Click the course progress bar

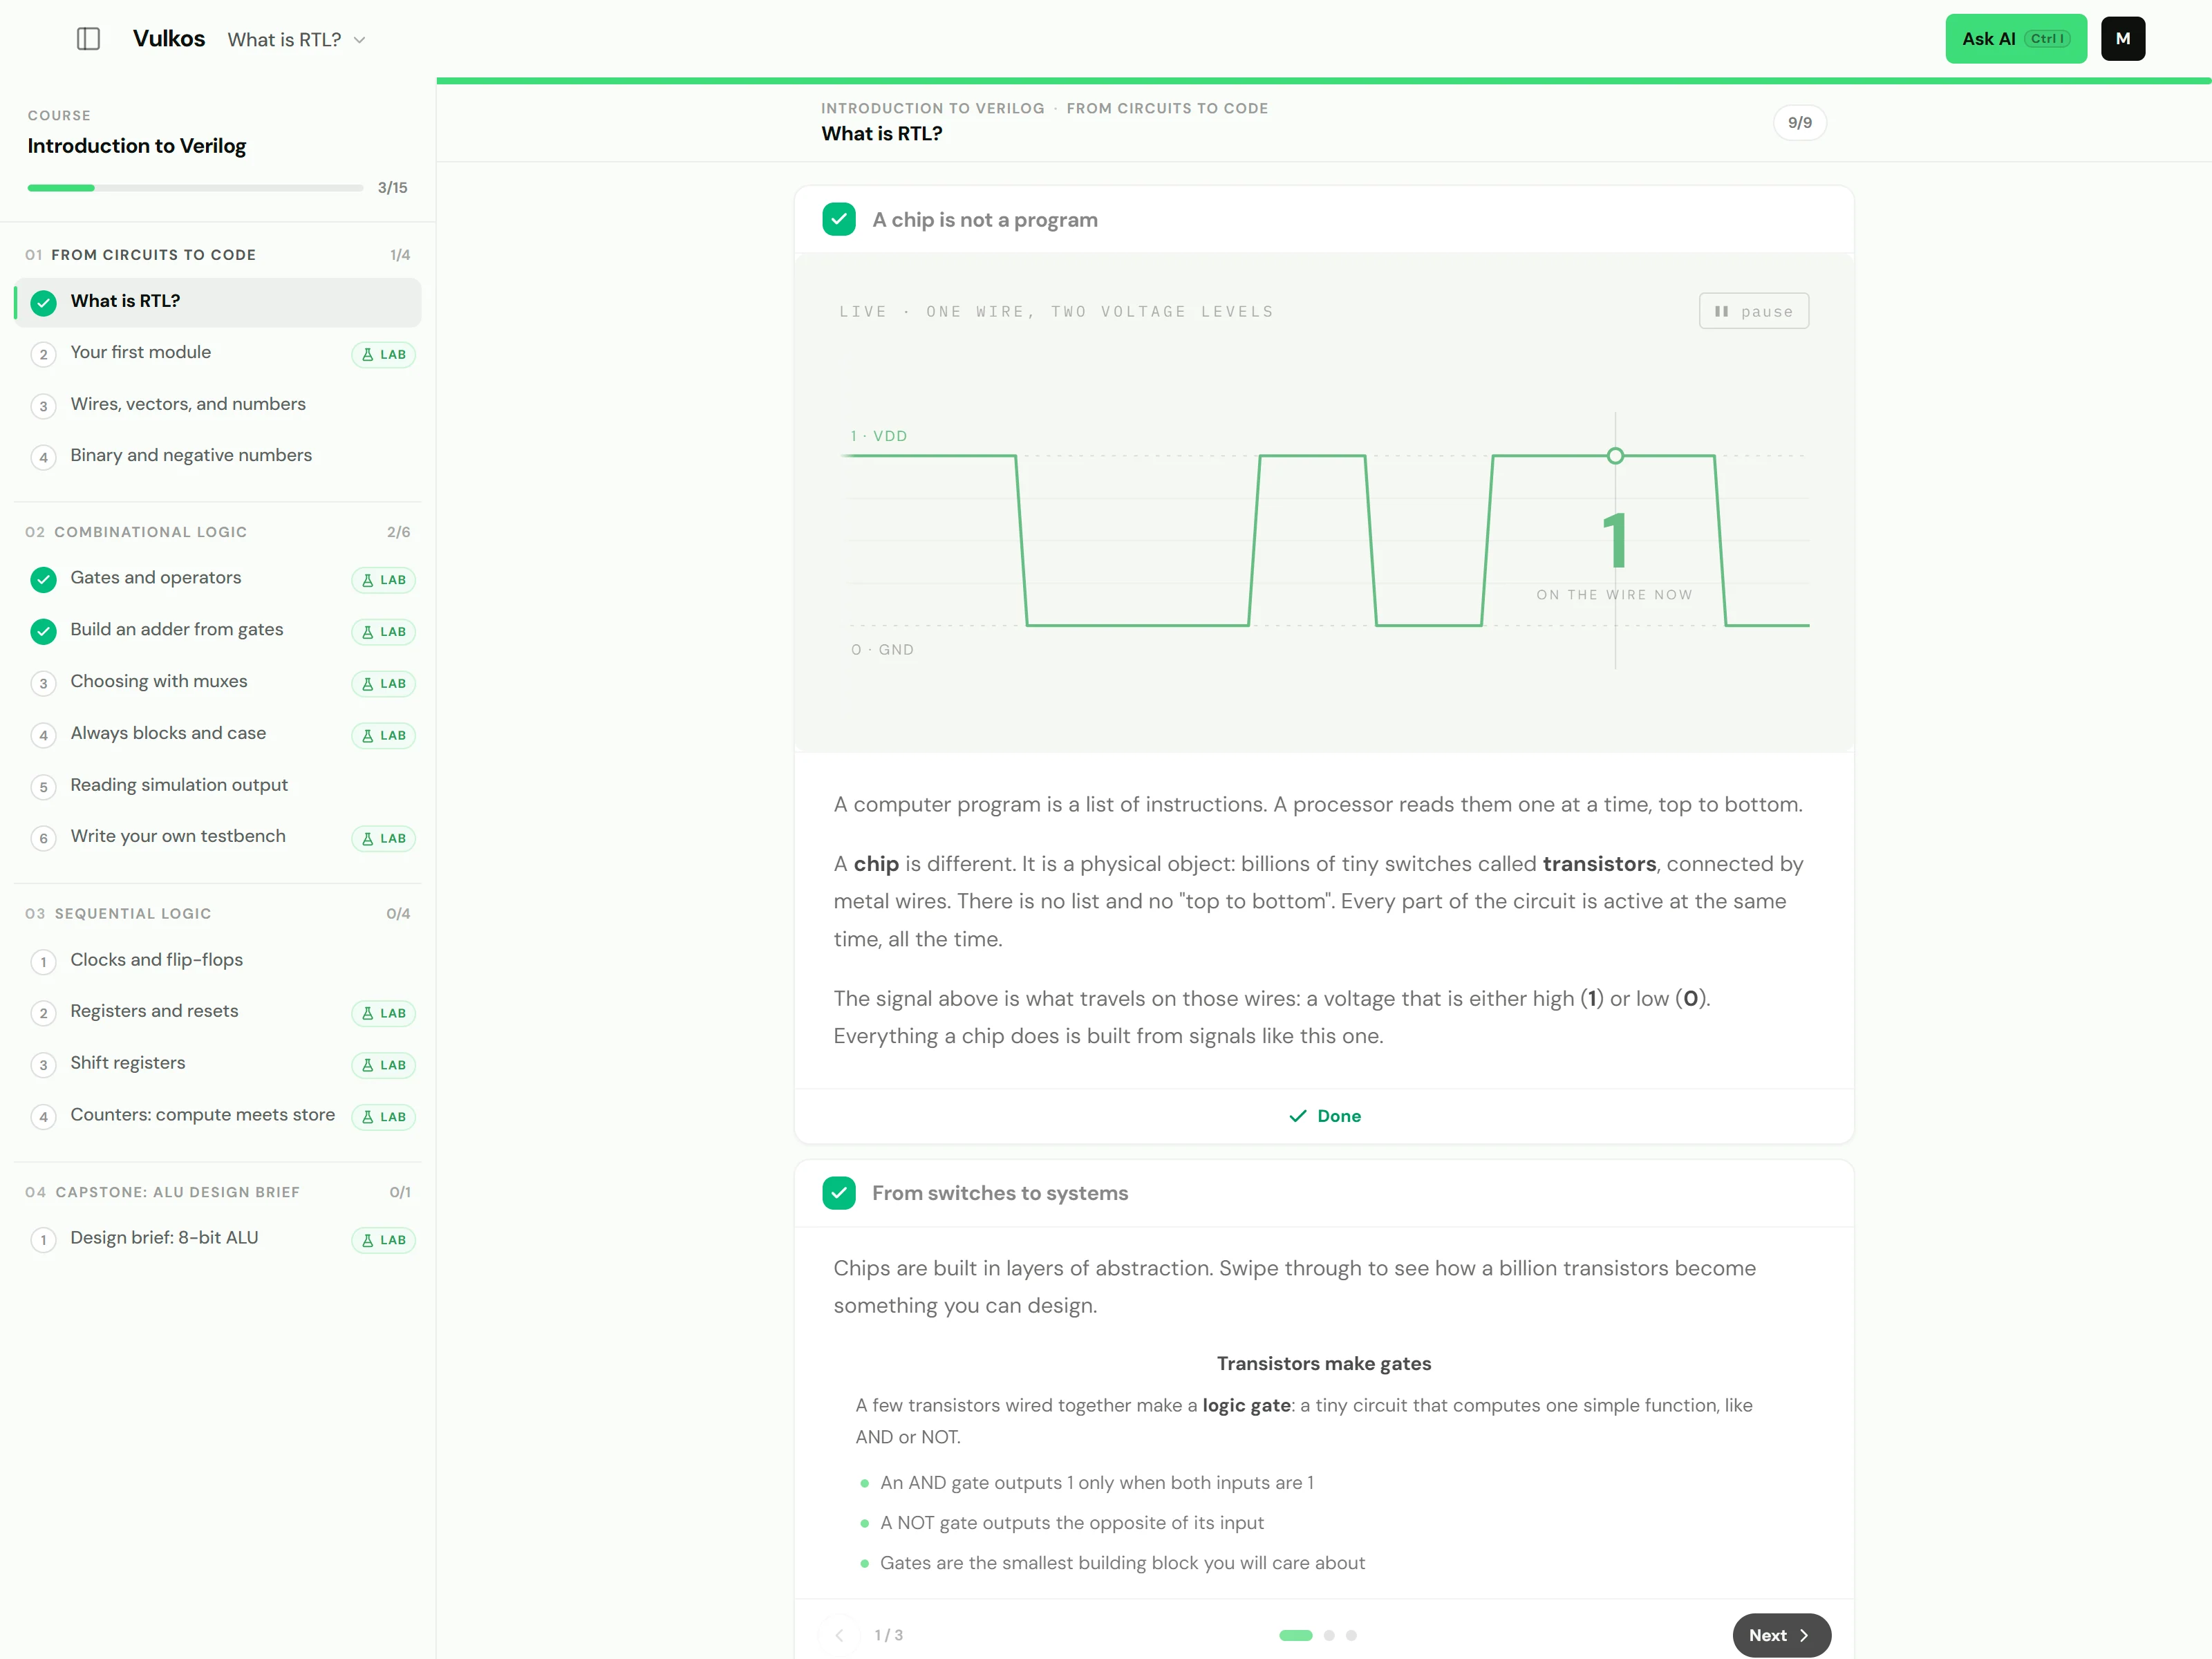coord(195,188)
